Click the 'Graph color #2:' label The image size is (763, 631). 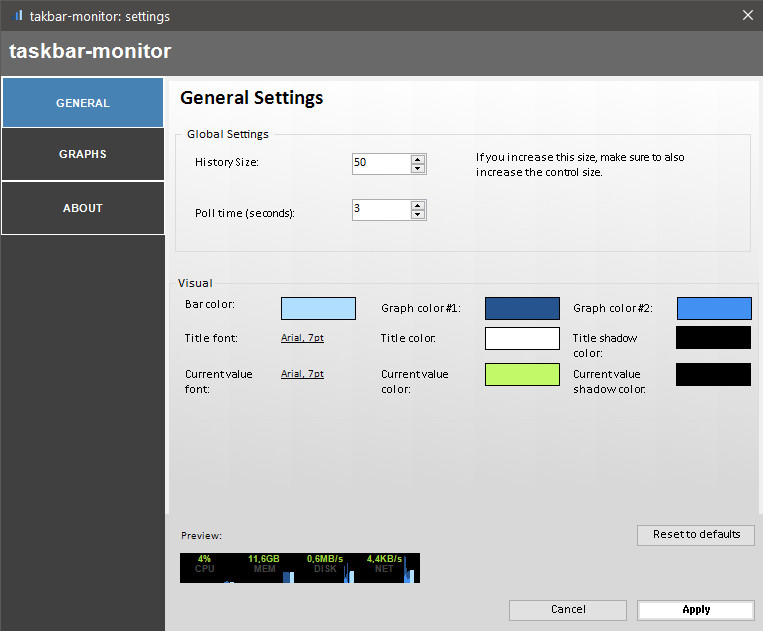613,308
